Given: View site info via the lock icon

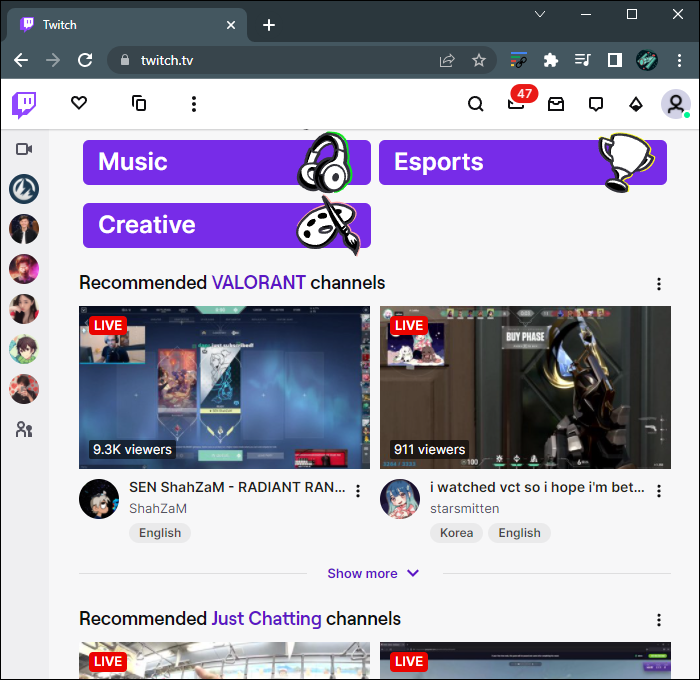Looking at the screenshot, I should (x=125, y=60).
